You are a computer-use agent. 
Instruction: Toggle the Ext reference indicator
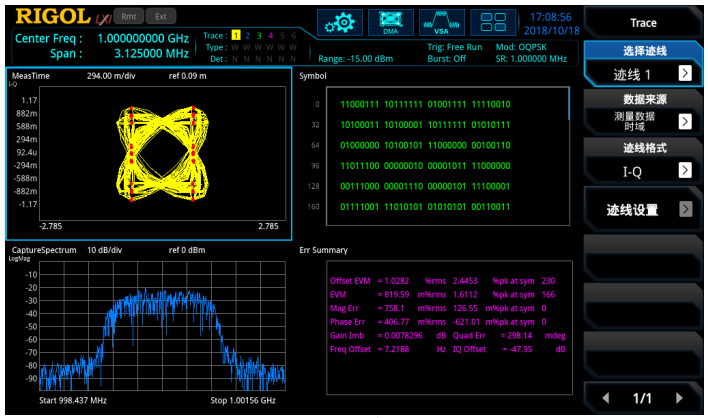click(x=160, y=17)
